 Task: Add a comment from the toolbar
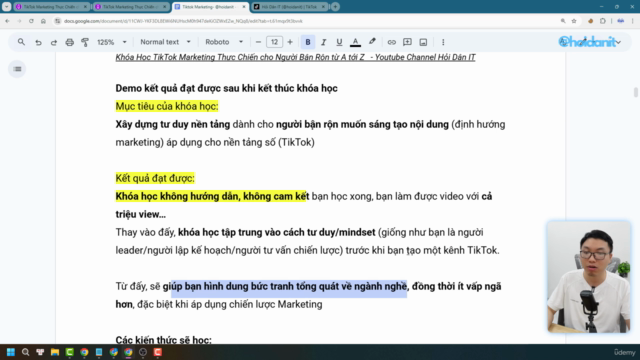[407, 42]
